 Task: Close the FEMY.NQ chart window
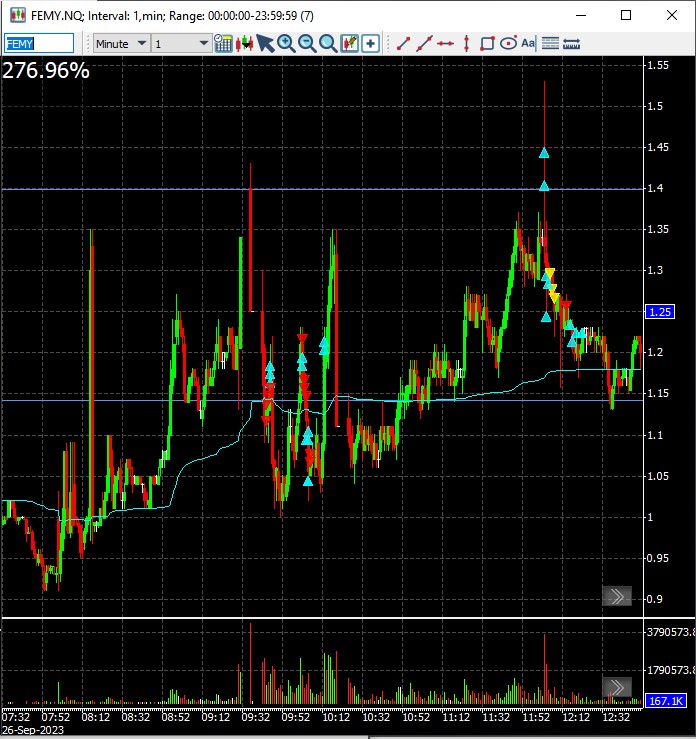(x=671, y=15)
